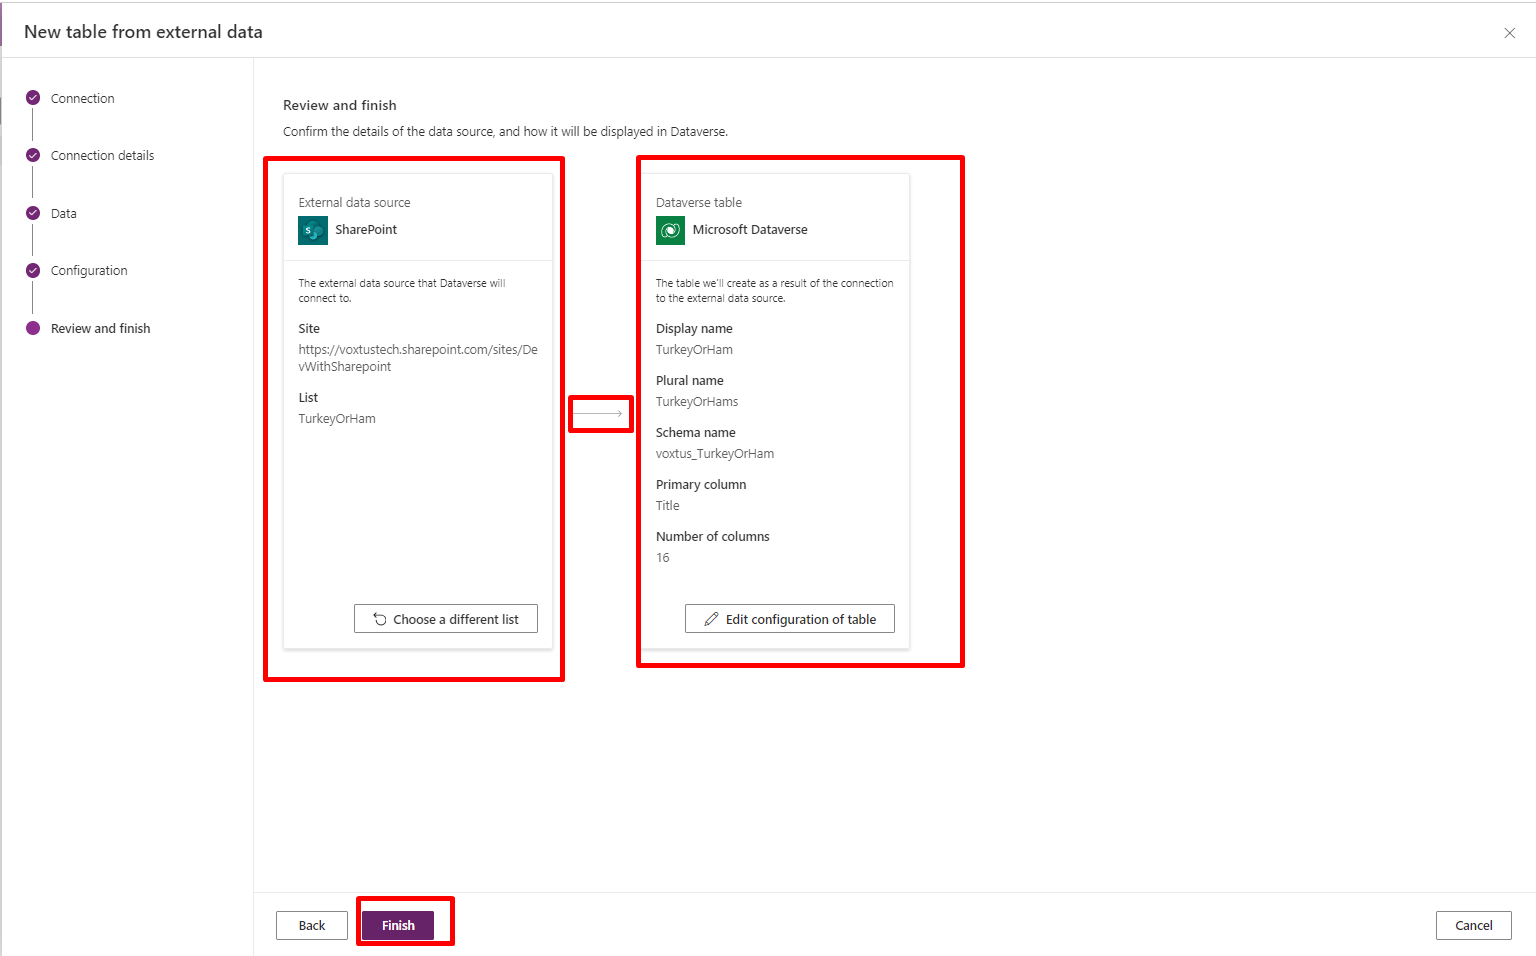Cancel the table creation wizard
The width and height of the screenshot is (1536, 956).
click(1473, 925)
